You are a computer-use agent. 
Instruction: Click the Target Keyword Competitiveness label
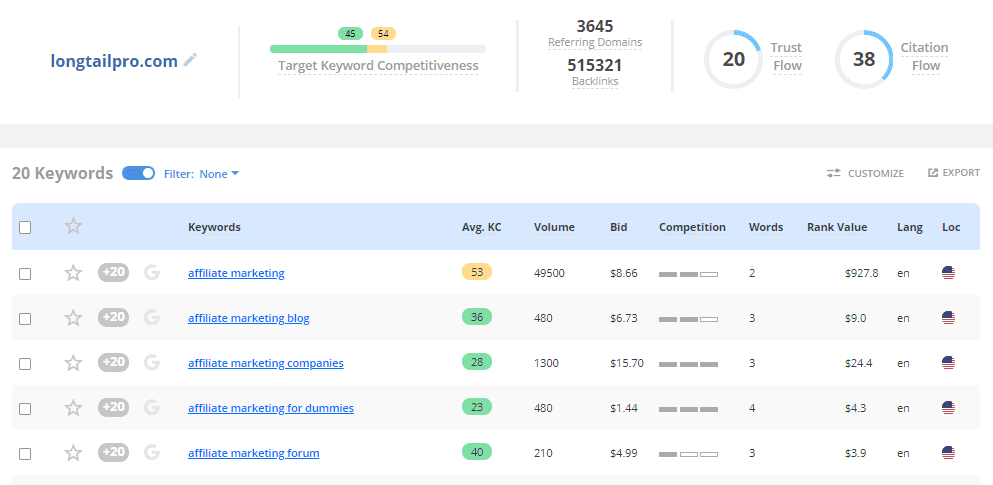[x=378, y=66]
